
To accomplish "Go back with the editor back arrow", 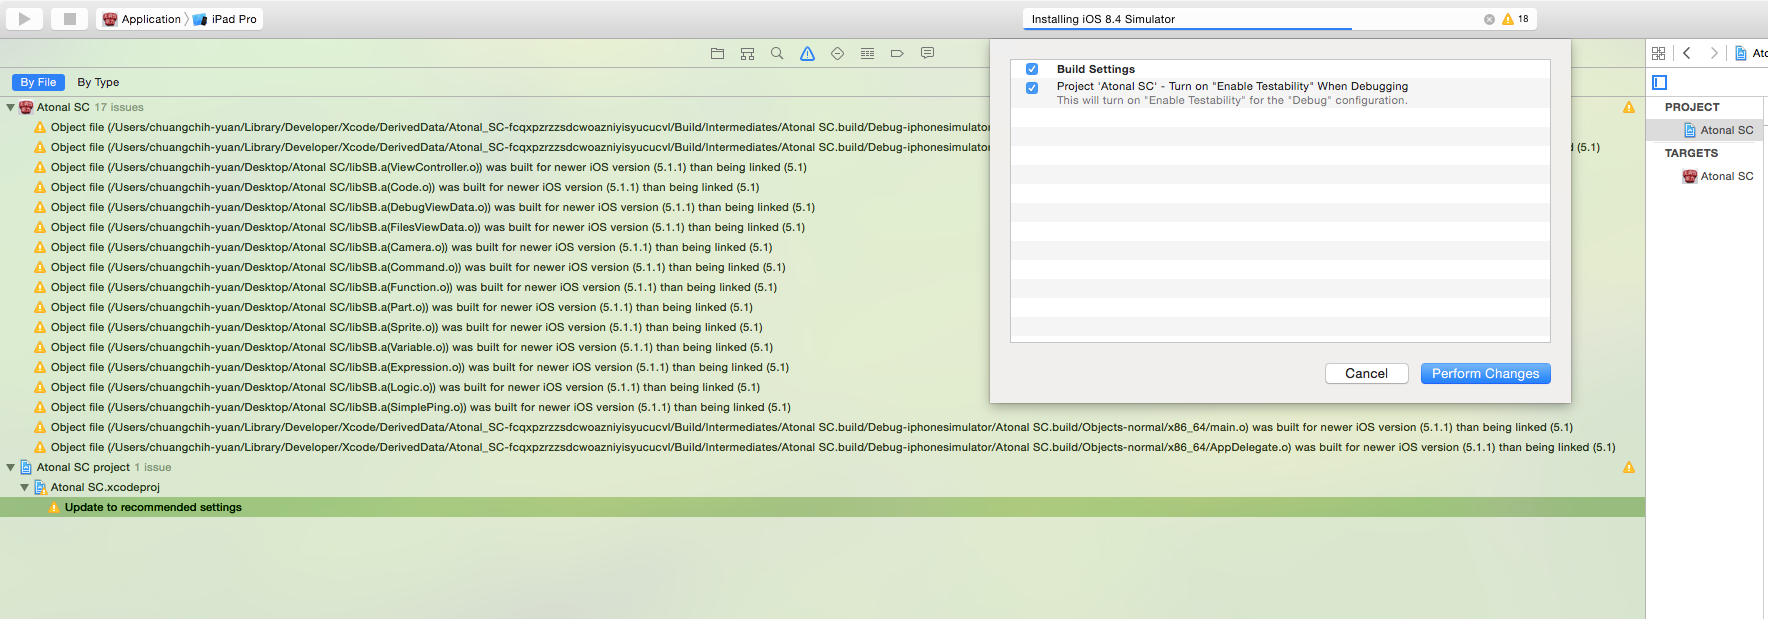I will [1687, 53].
